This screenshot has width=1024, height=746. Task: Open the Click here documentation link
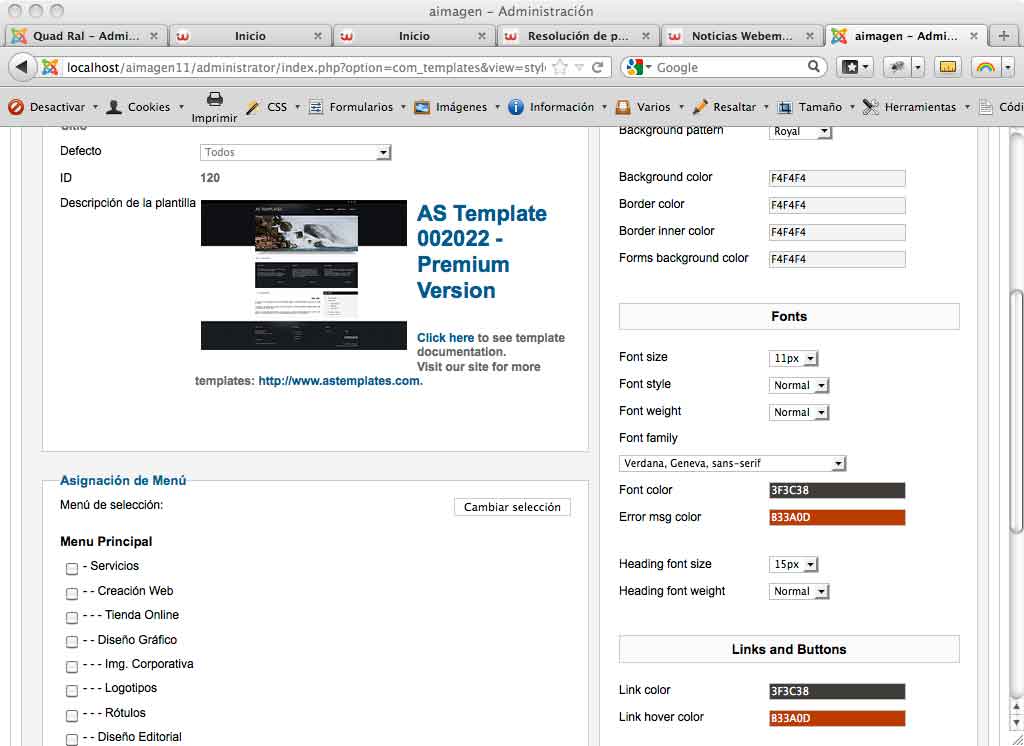point(445,338)
